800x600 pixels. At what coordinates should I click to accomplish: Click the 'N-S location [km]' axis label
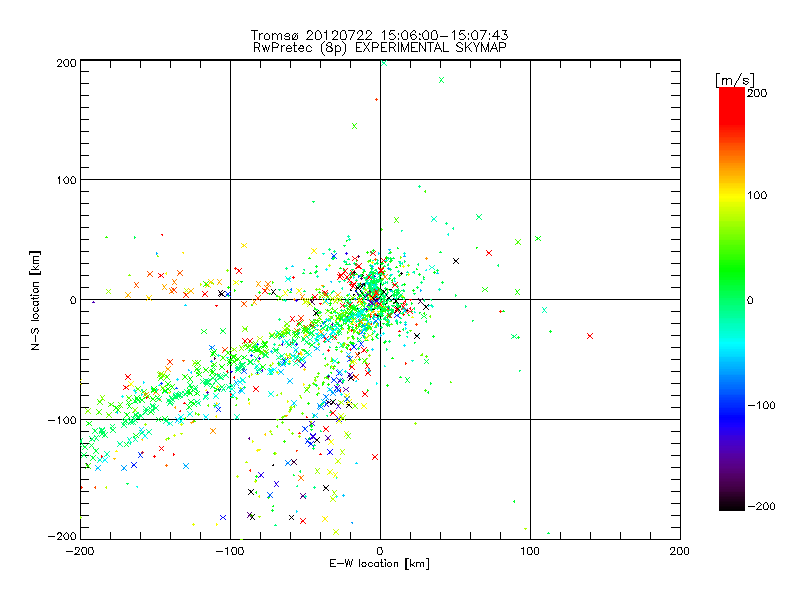click(x=35, y=300)
